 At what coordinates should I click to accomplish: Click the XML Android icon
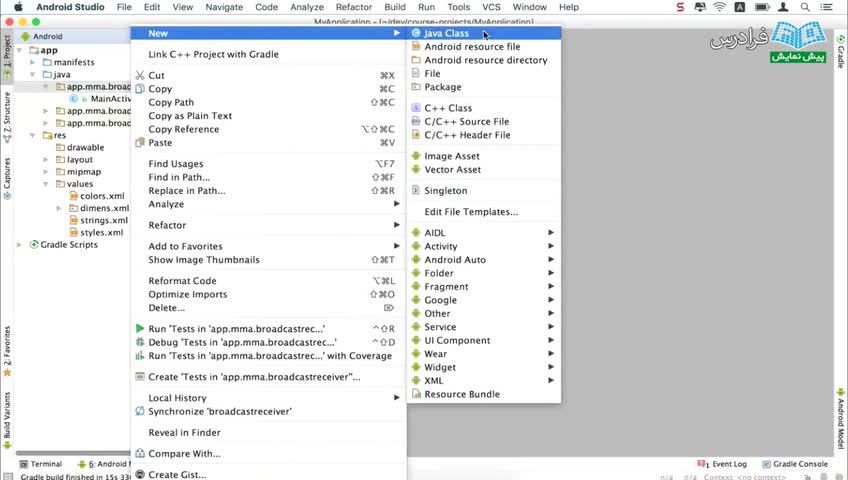tap(416, 381)
